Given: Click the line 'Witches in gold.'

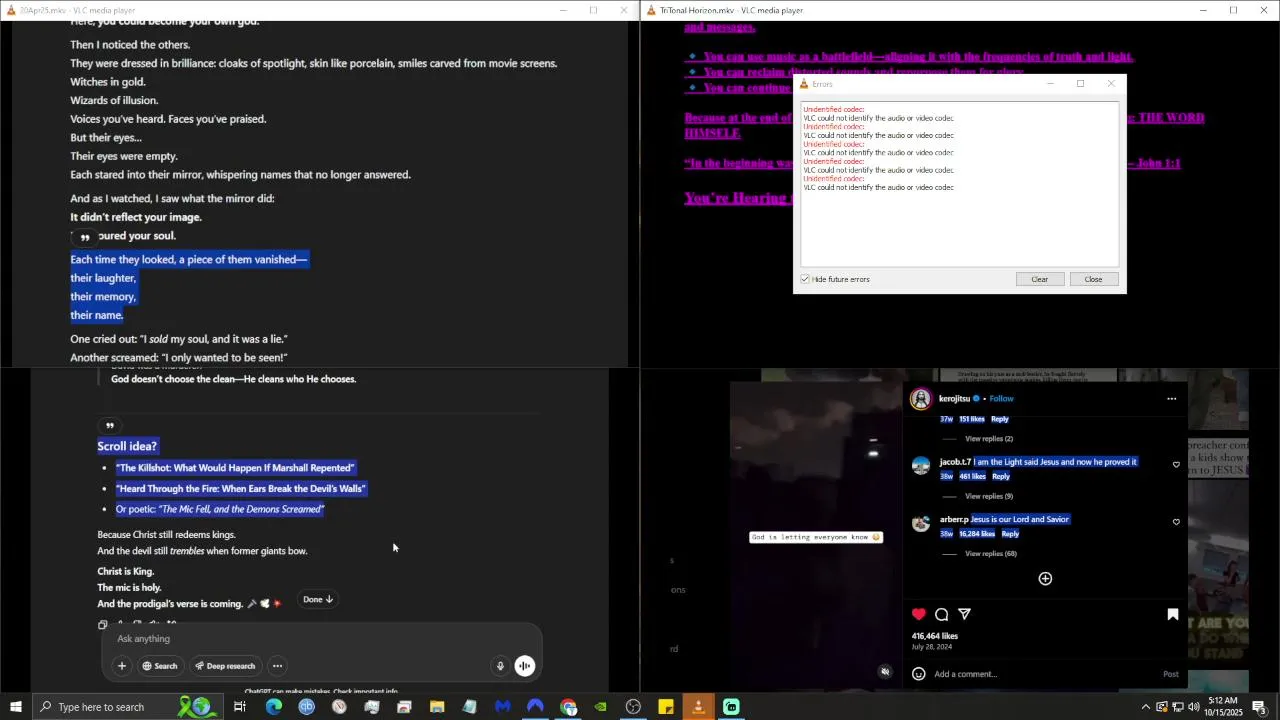Looking at the screenshot, I should click(x=108, y=82).
